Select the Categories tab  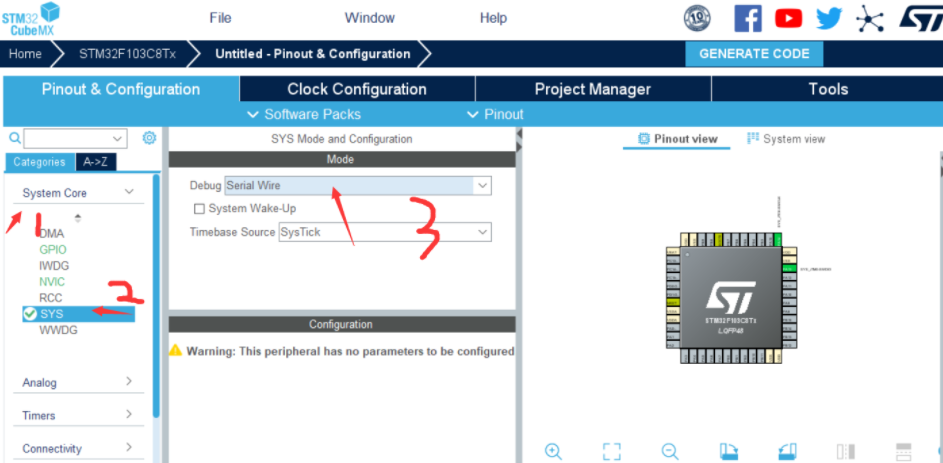(x=39, y=162)
